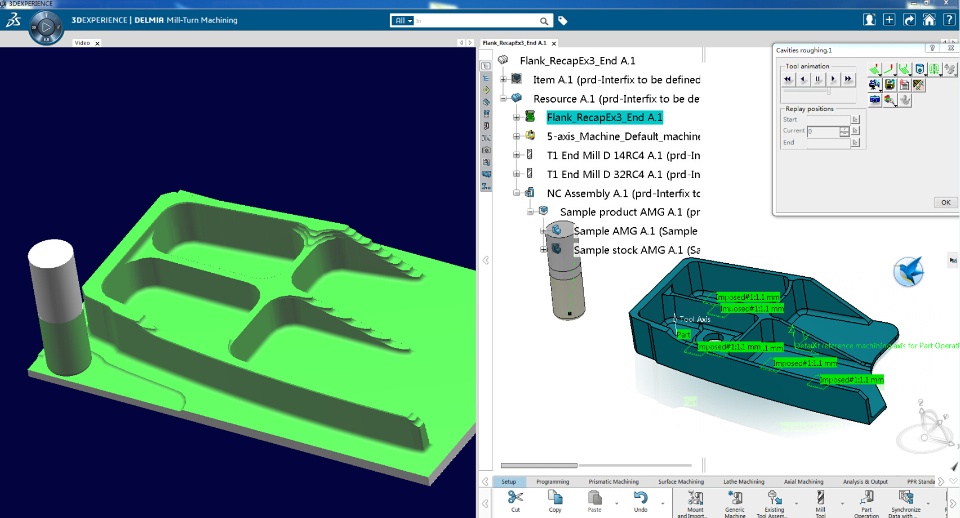Click the Mill Tool icon
This screenshot has width=960, height=518.
(x=820, y=503)
